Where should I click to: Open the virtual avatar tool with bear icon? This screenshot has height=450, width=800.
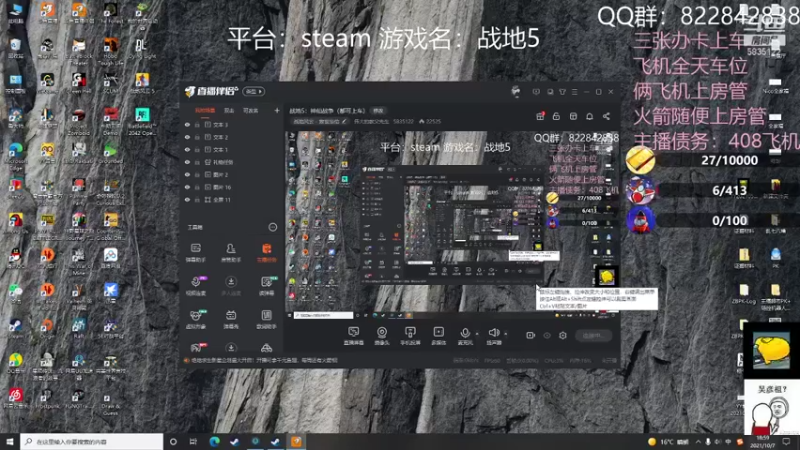click(195, 318)
